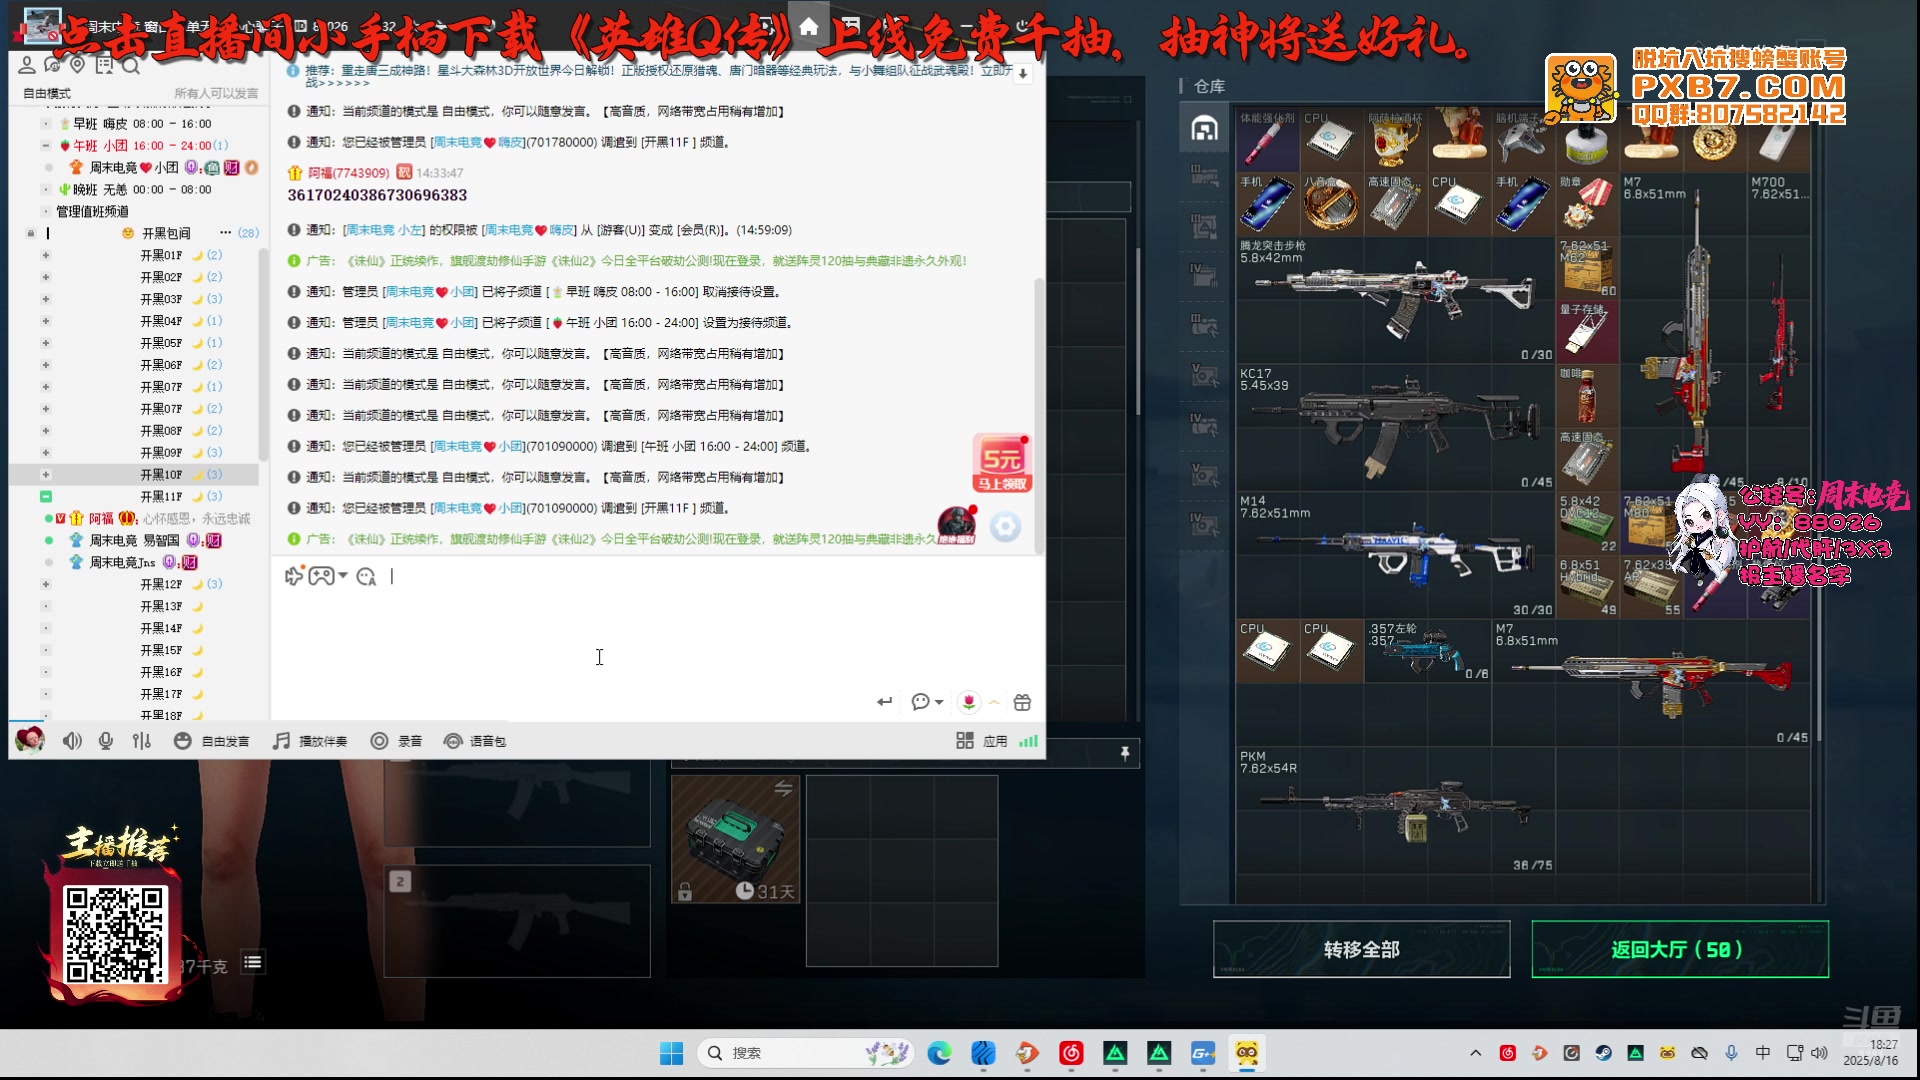Click the emoji text icon in chat input

tap(366, 576)
